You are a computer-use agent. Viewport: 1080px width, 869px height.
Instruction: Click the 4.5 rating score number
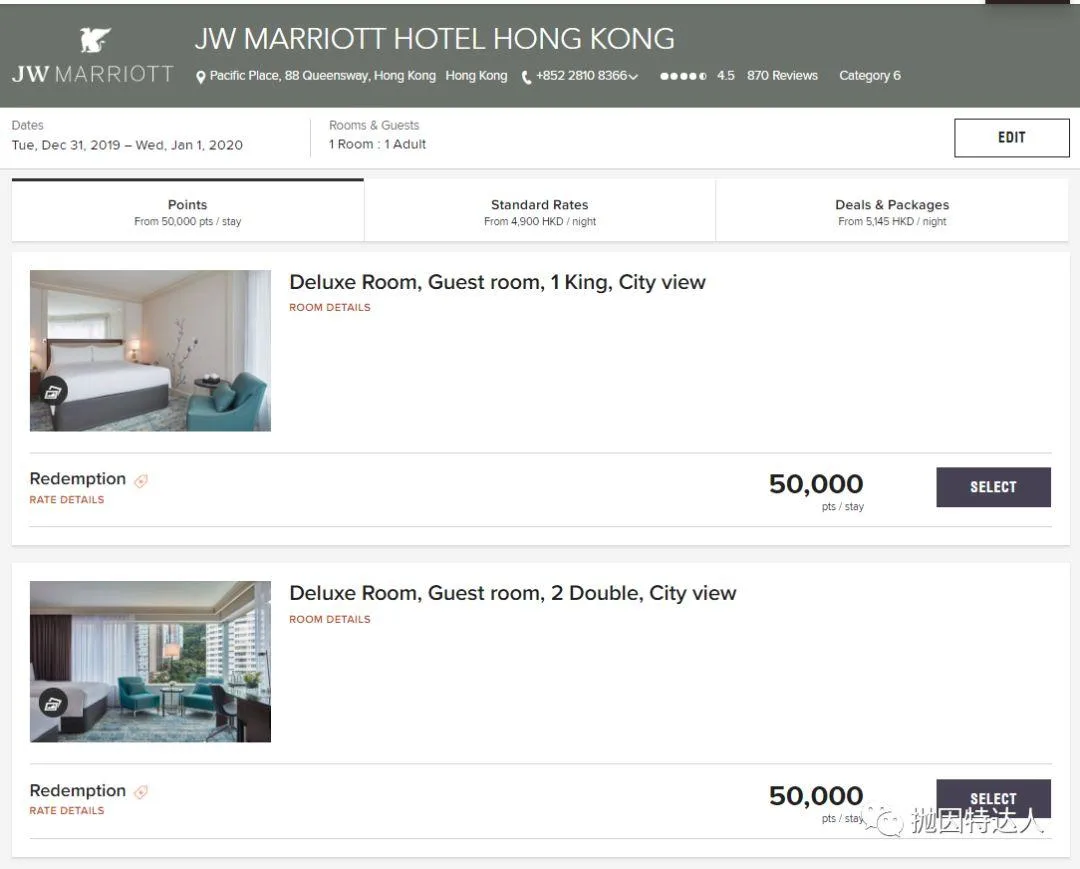pyautogui.click(x=725, y=76)
